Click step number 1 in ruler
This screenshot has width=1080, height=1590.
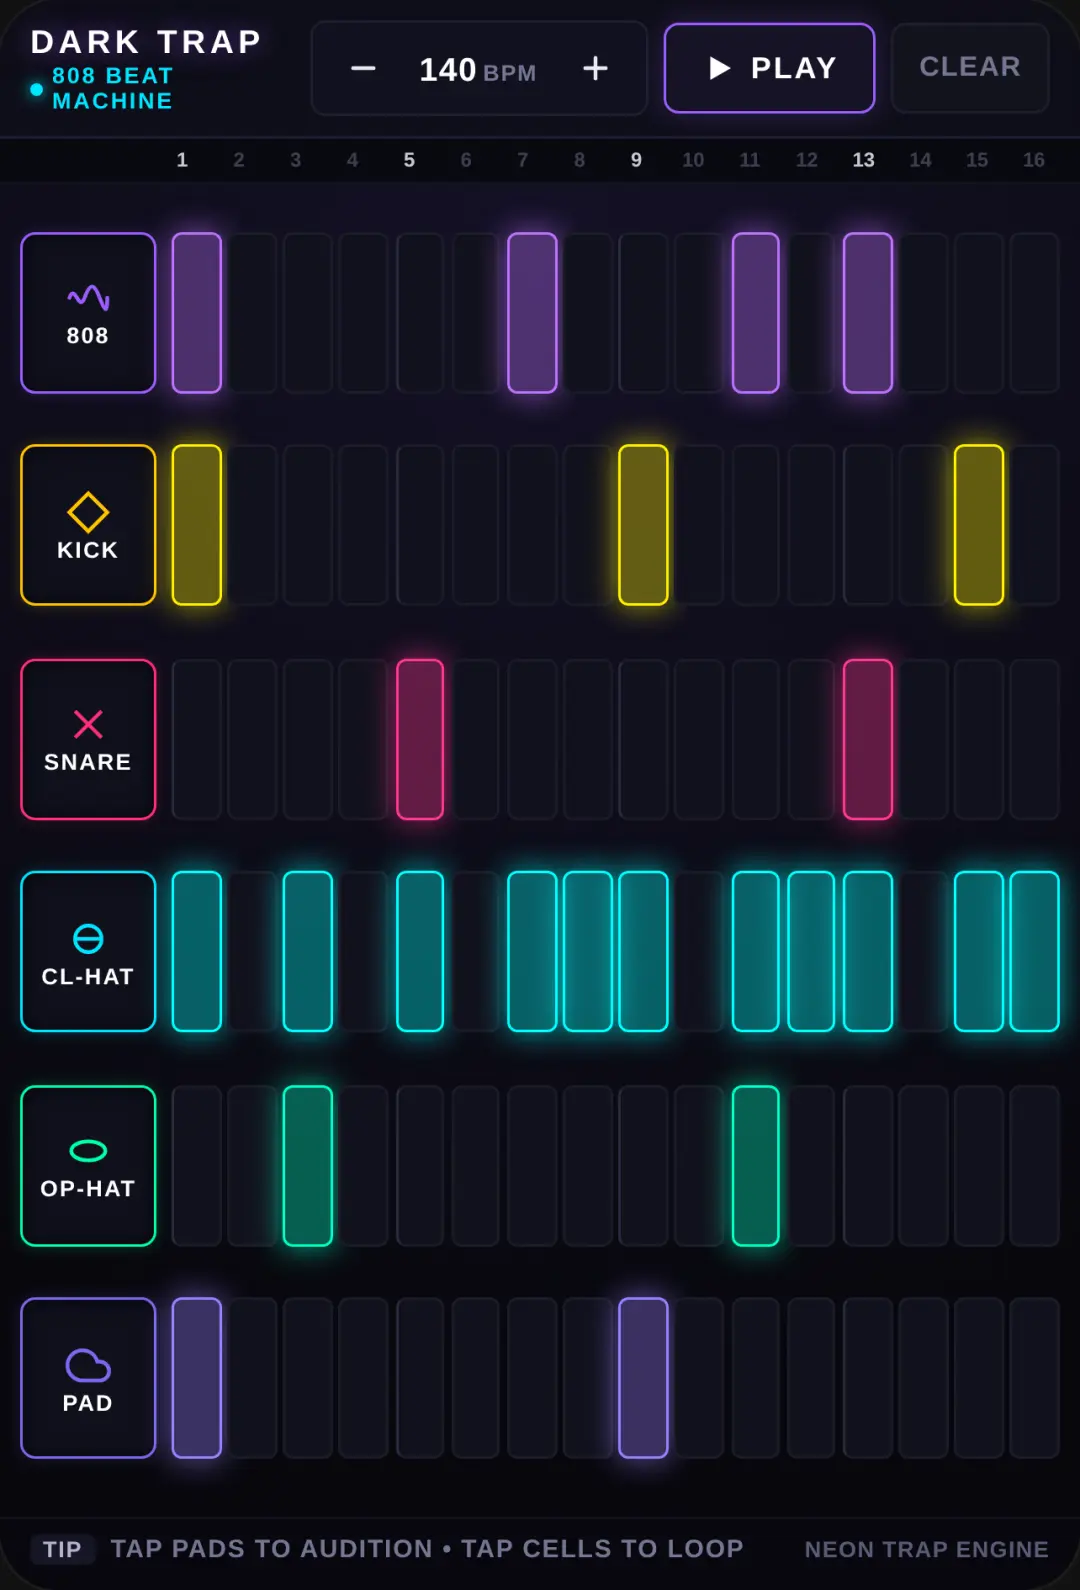(182, 160)
